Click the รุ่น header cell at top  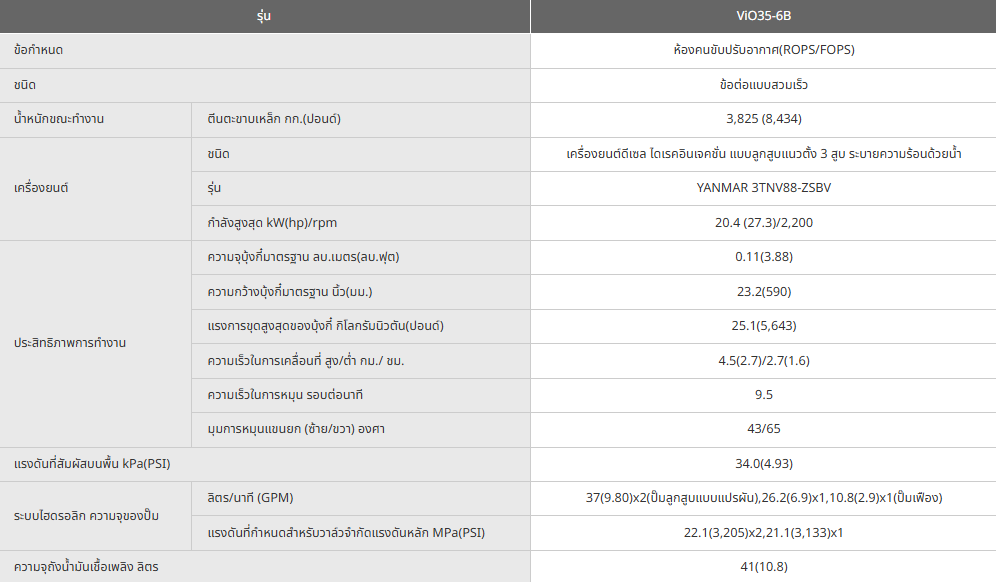tap(264, 17)
